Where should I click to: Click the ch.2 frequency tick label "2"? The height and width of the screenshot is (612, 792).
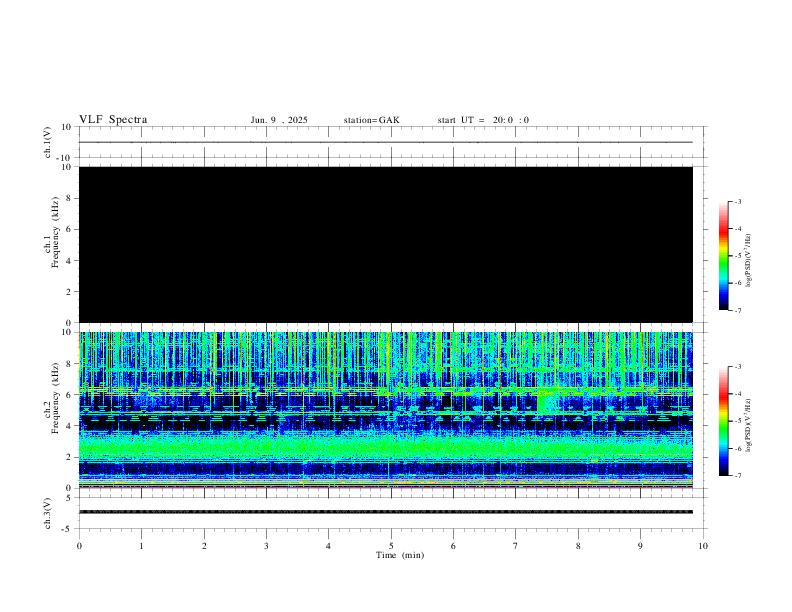pos(69,457)
